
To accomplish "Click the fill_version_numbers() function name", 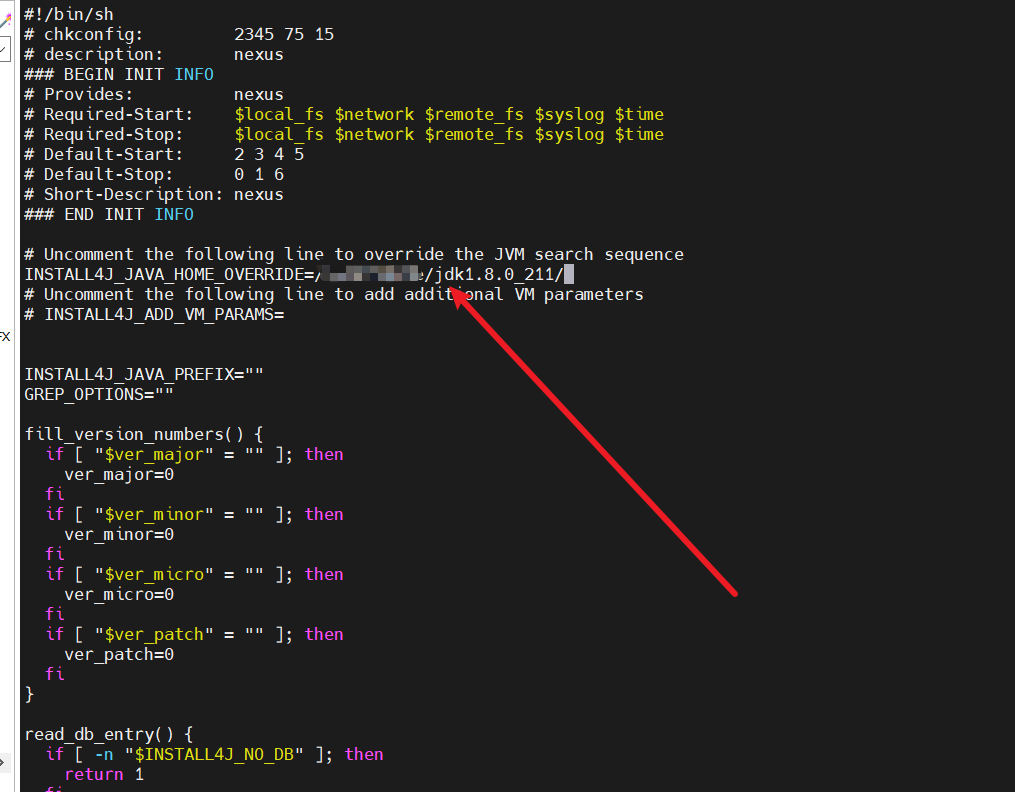I will [134, 434].
